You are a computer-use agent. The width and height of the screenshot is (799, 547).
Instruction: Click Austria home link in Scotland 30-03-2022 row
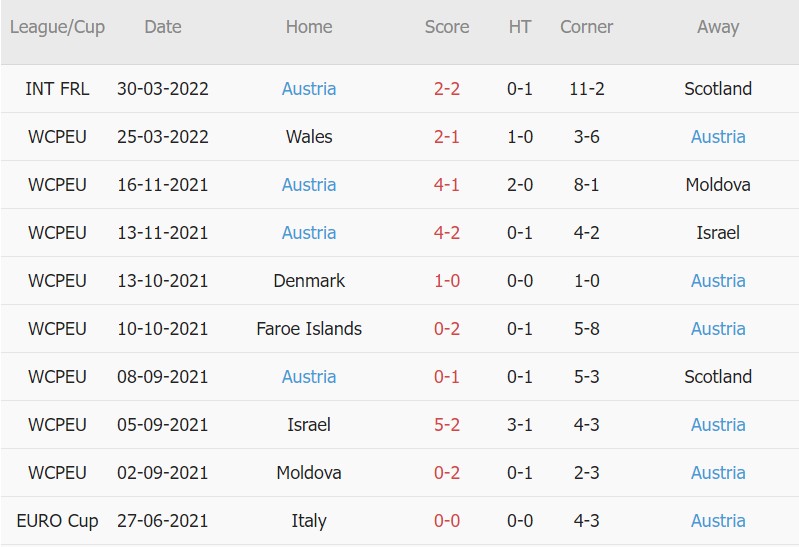(x=309, y=89)
